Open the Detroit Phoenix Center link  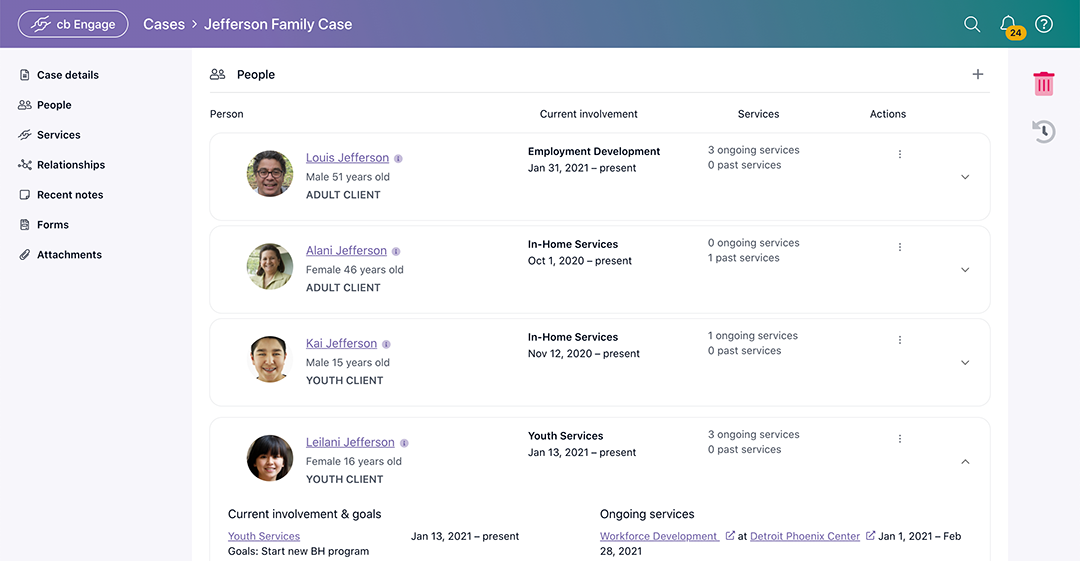[x=805, y=536]
